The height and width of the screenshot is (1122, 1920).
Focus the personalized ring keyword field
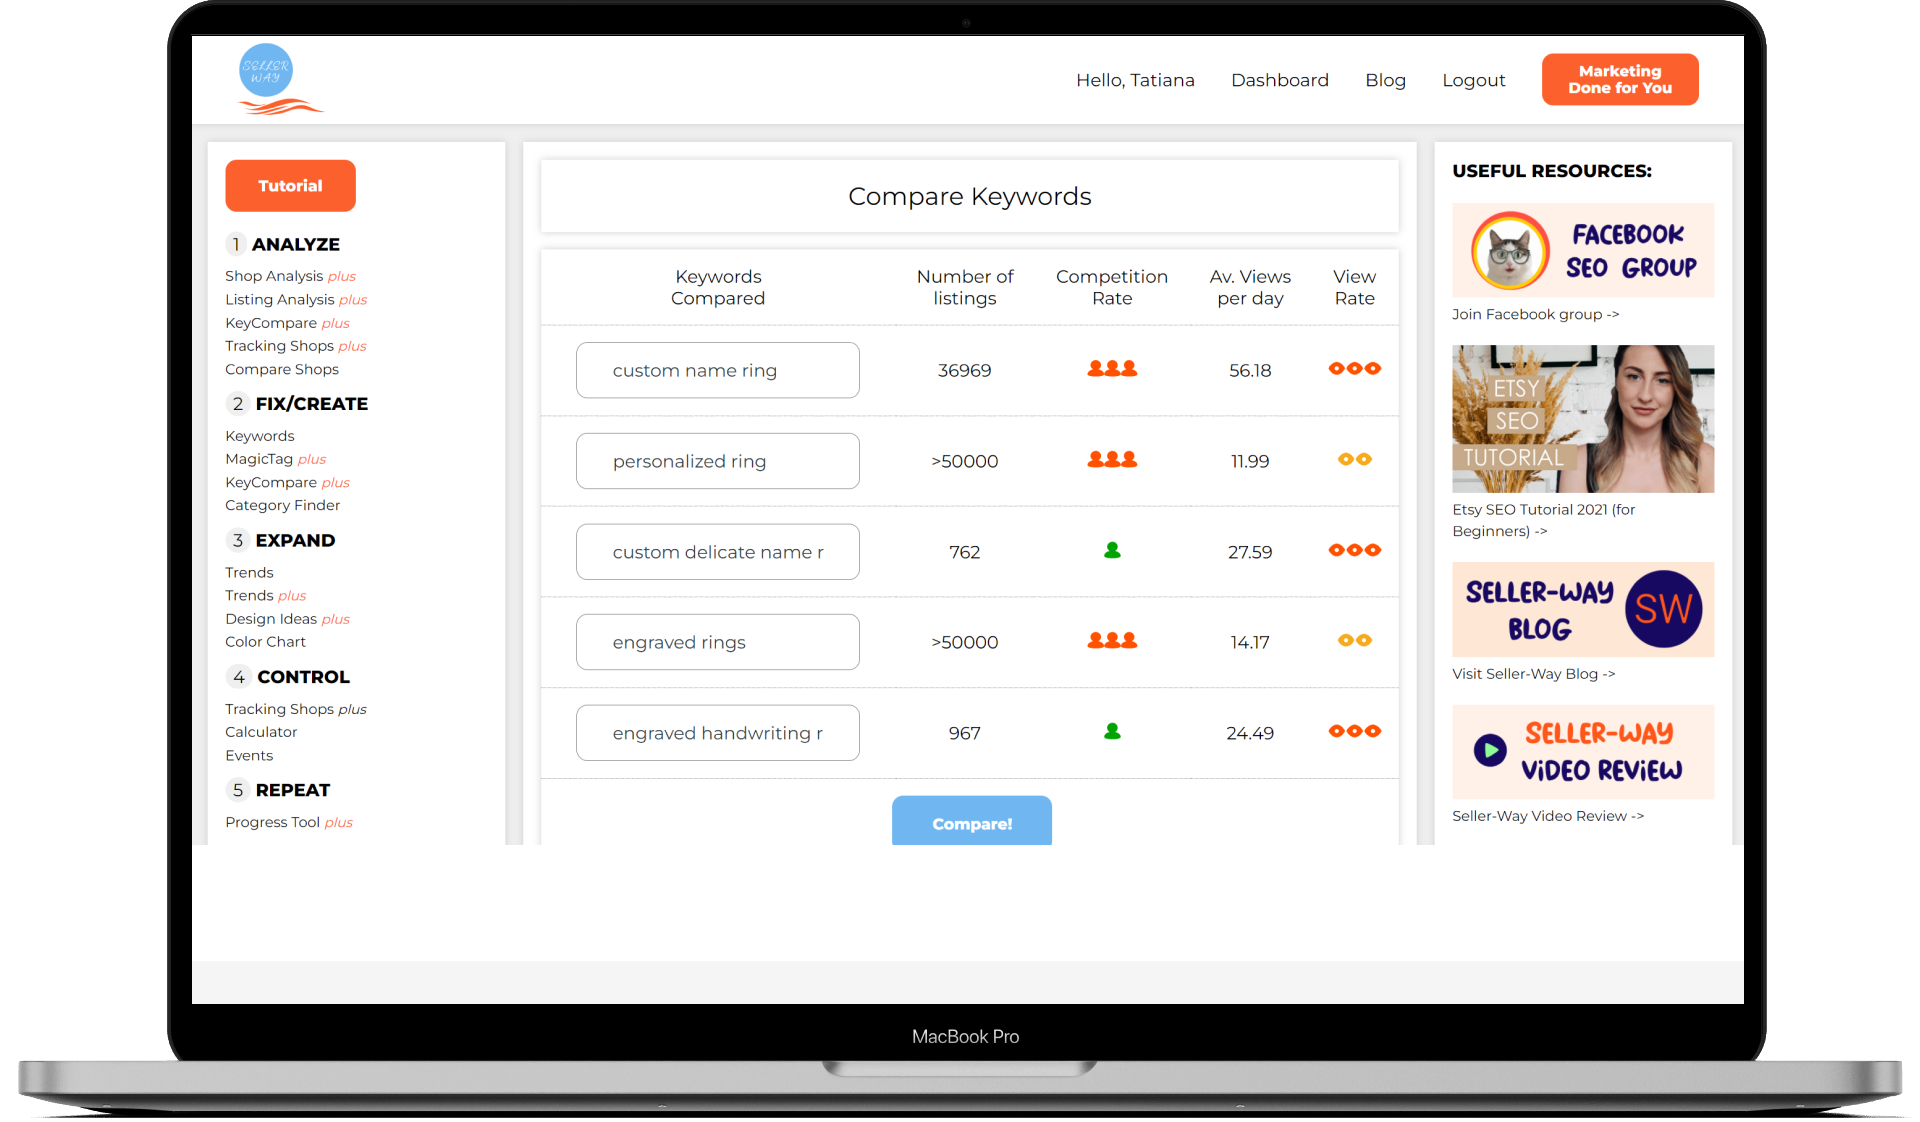click(x=717, y=461)
